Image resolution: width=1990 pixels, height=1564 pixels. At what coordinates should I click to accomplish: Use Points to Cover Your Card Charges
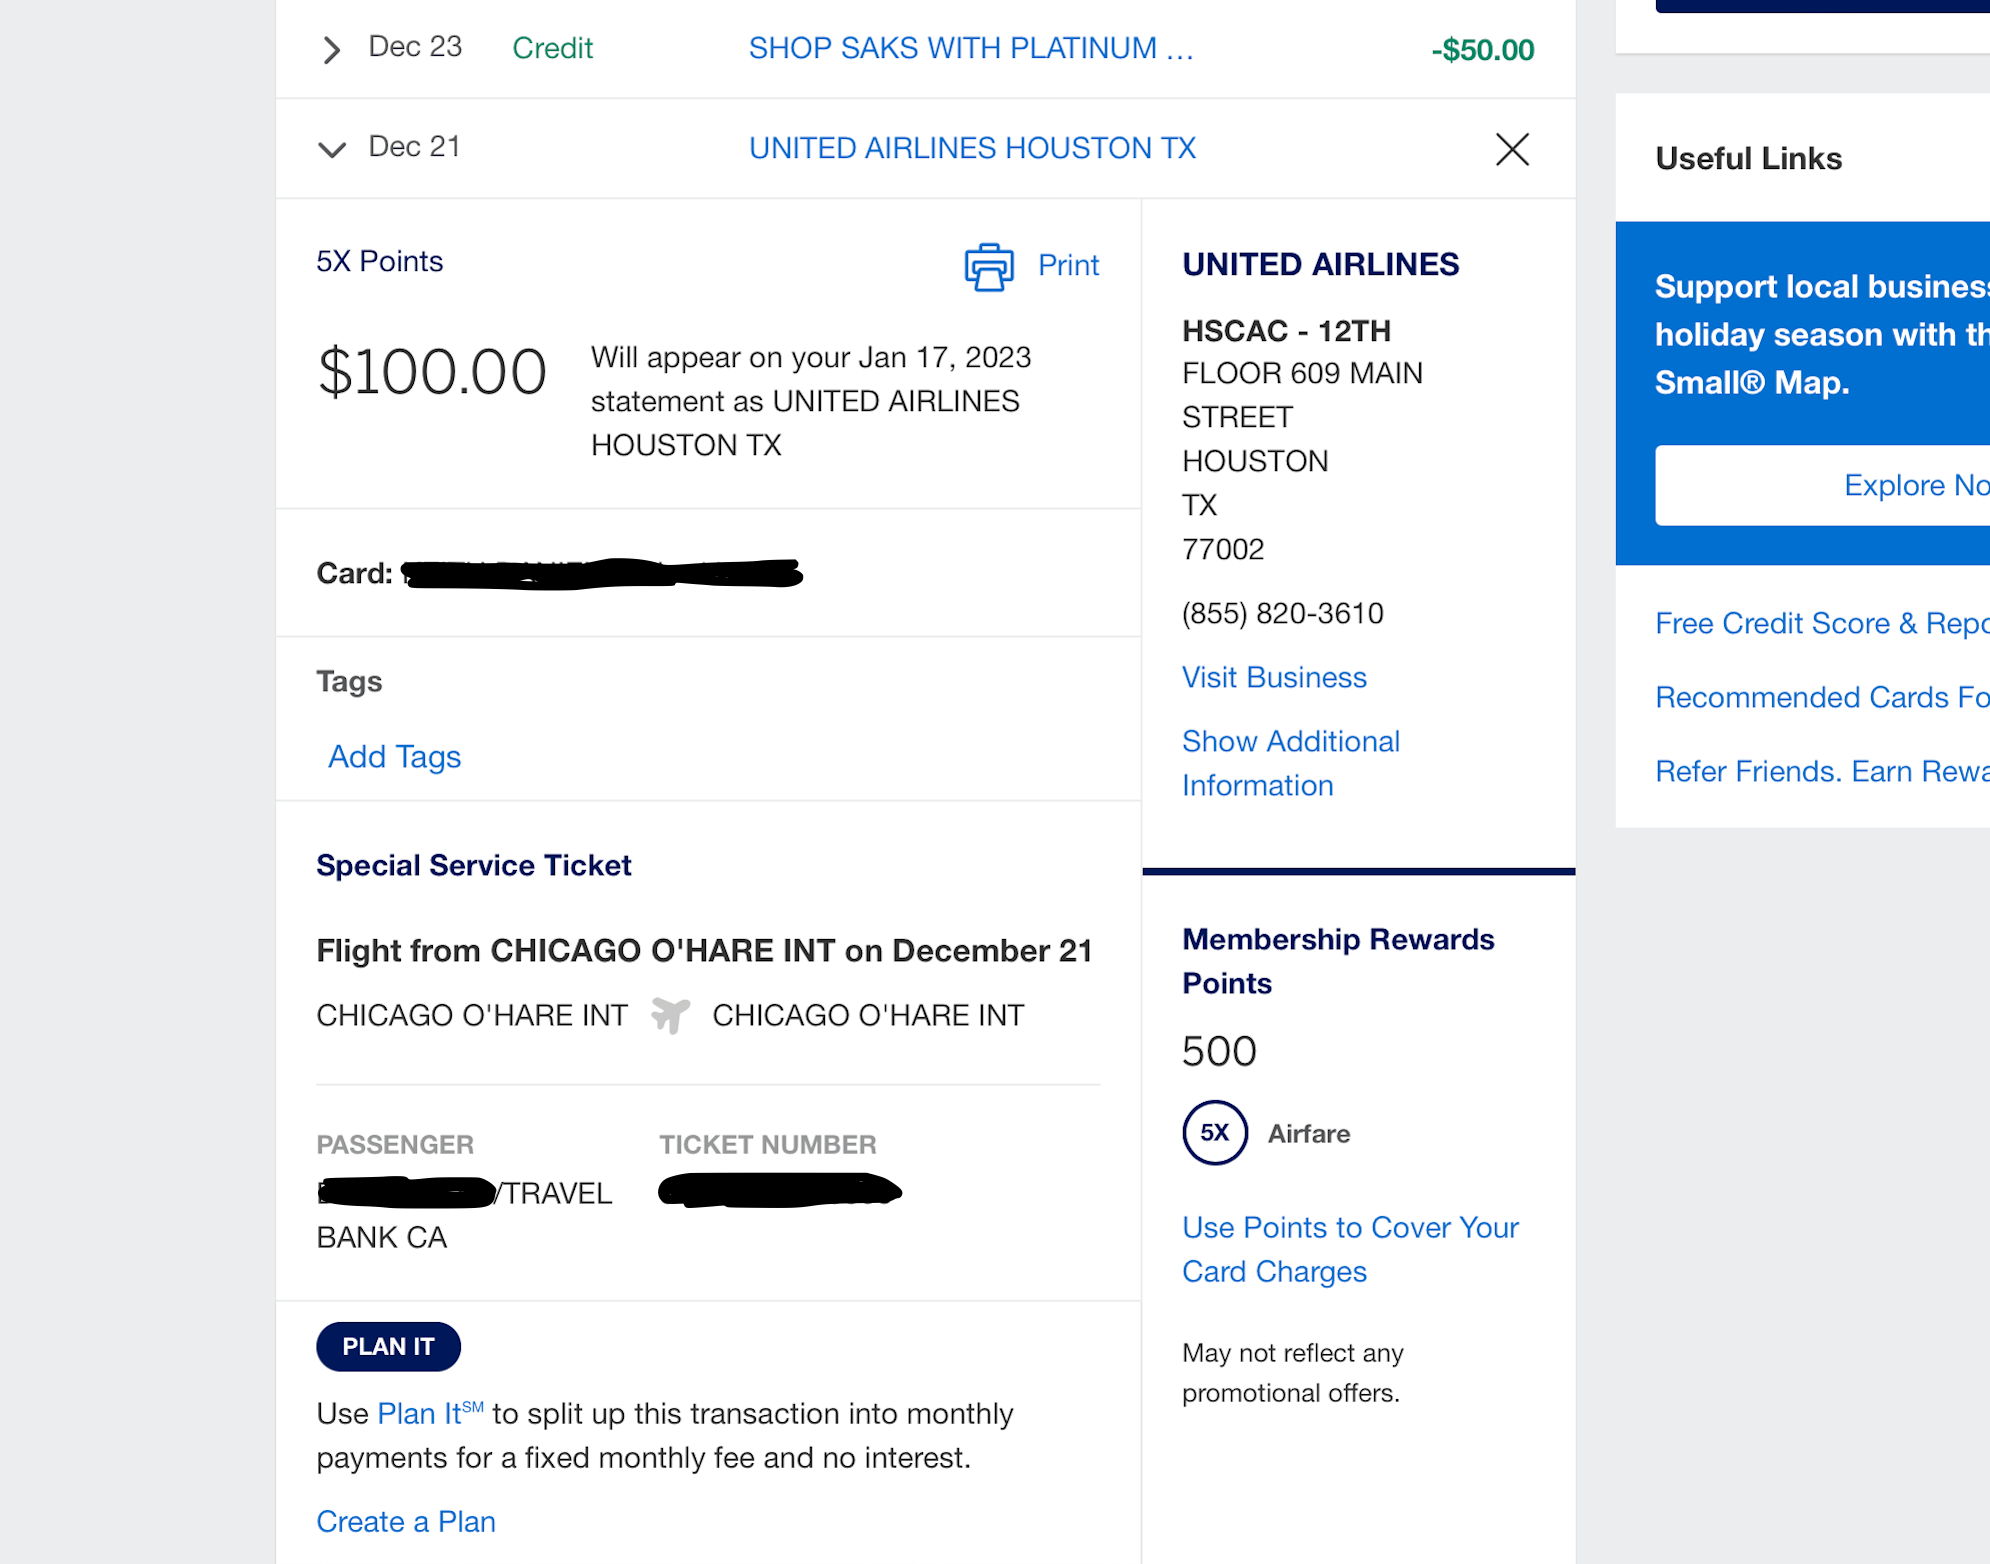(1349, 1248)
